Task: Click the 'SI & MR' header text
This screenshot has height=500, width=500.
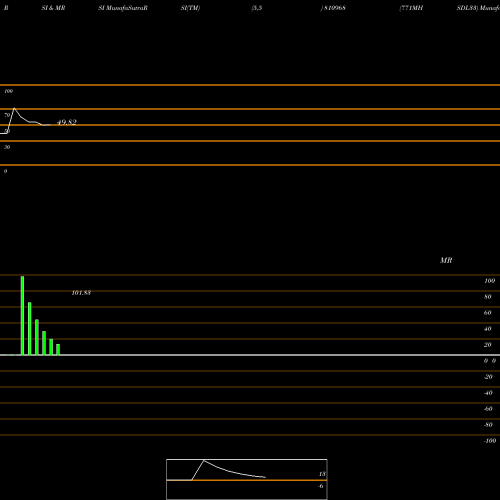Action: pyautogui.click(x=53, y=8)
